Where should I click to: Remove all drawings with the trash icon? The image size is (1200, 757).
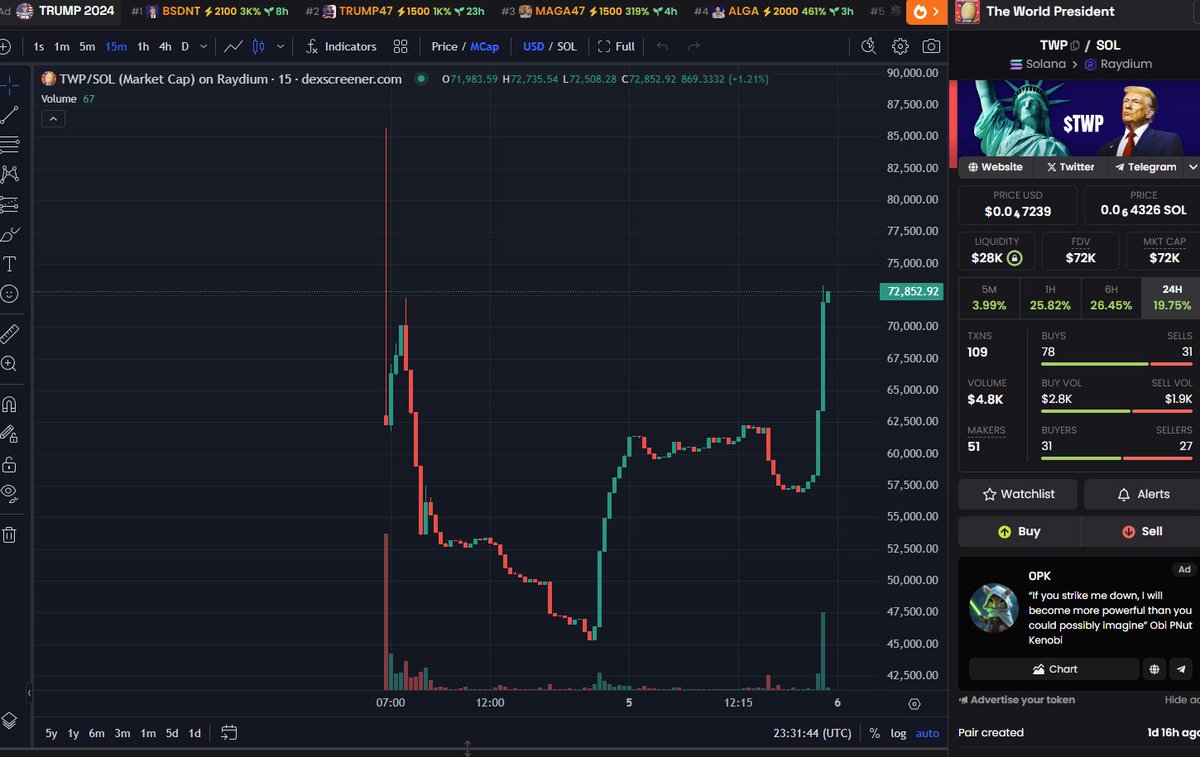[x=9, y=540]
